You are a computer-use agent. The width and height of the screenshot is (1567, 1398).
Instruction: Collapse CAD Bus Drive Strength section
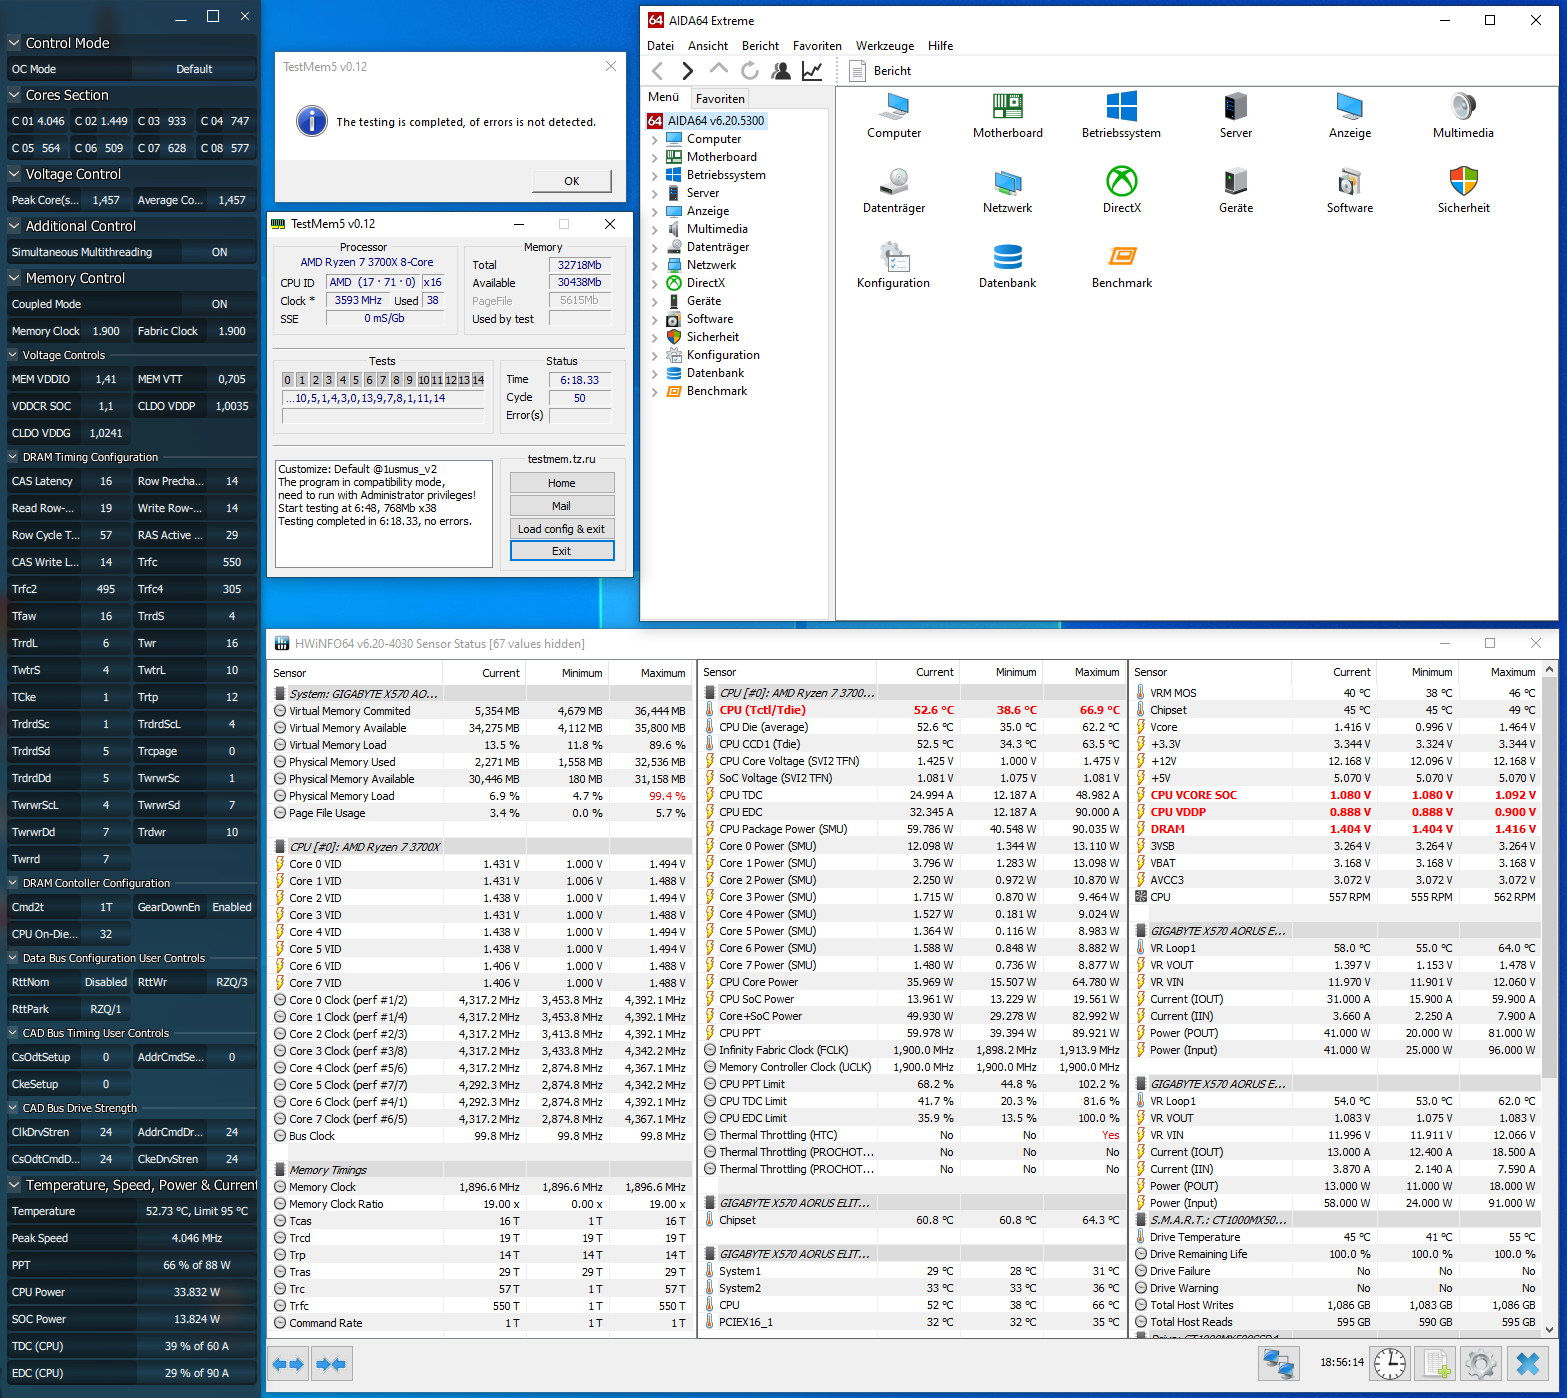pos(14,1108)
